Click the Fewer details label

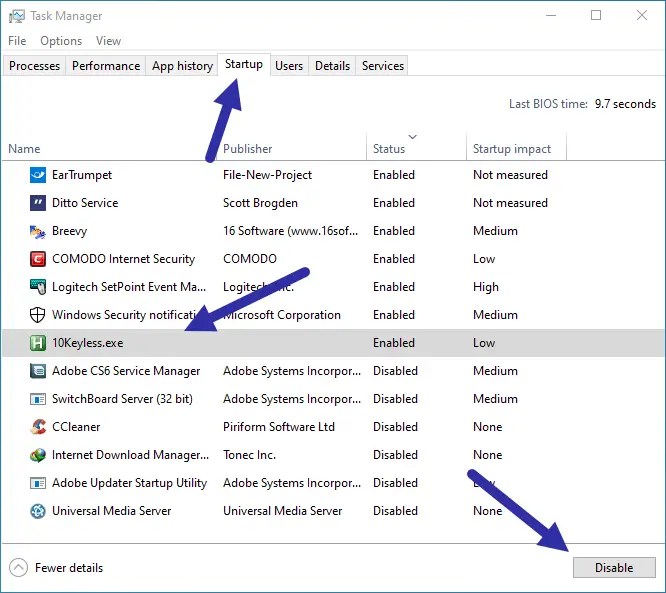(x=69, y=568)
